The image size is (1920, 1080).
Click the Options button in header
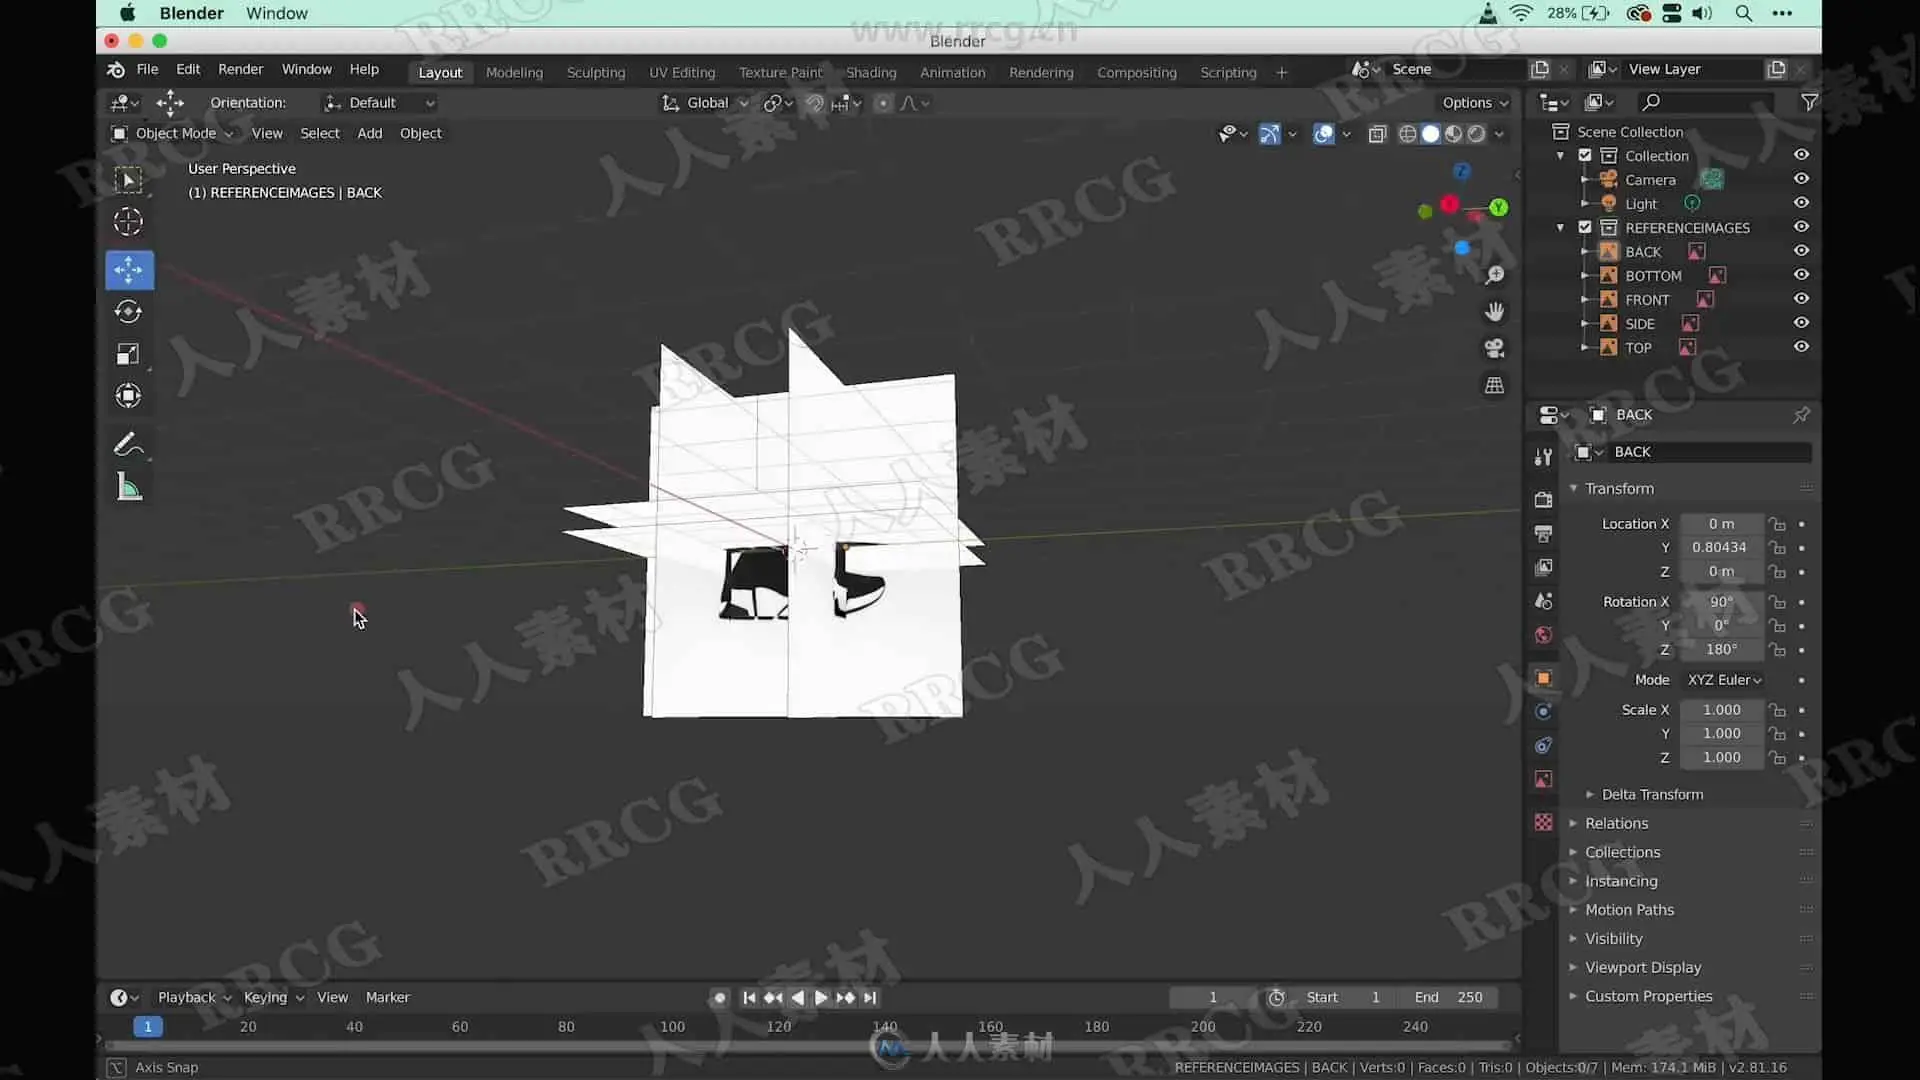(1474, 102)
